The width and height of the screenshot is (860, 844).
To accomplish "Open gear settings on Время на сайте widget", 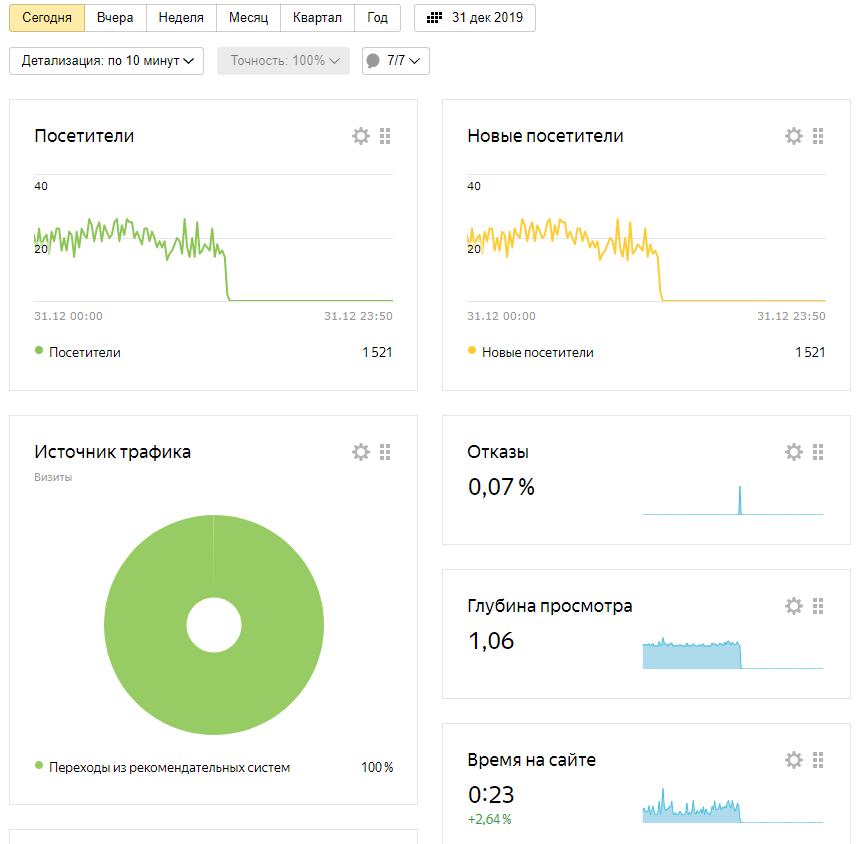I will click(x=794, y=760).
